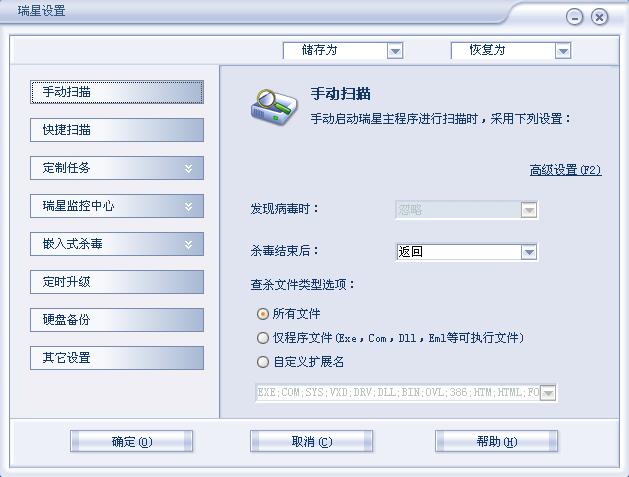Open the custom extensions list dropdown arrow
This screenshot has height=477, width=629.
point(548,393)
